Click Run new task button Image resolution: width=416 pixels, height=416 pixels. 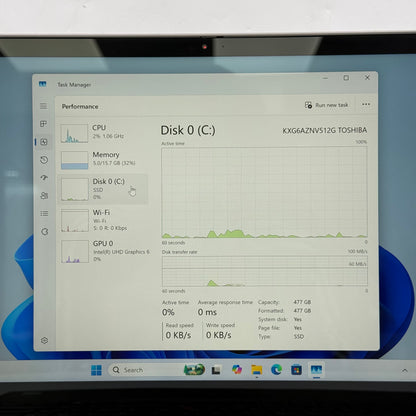[x=327, y=105]
